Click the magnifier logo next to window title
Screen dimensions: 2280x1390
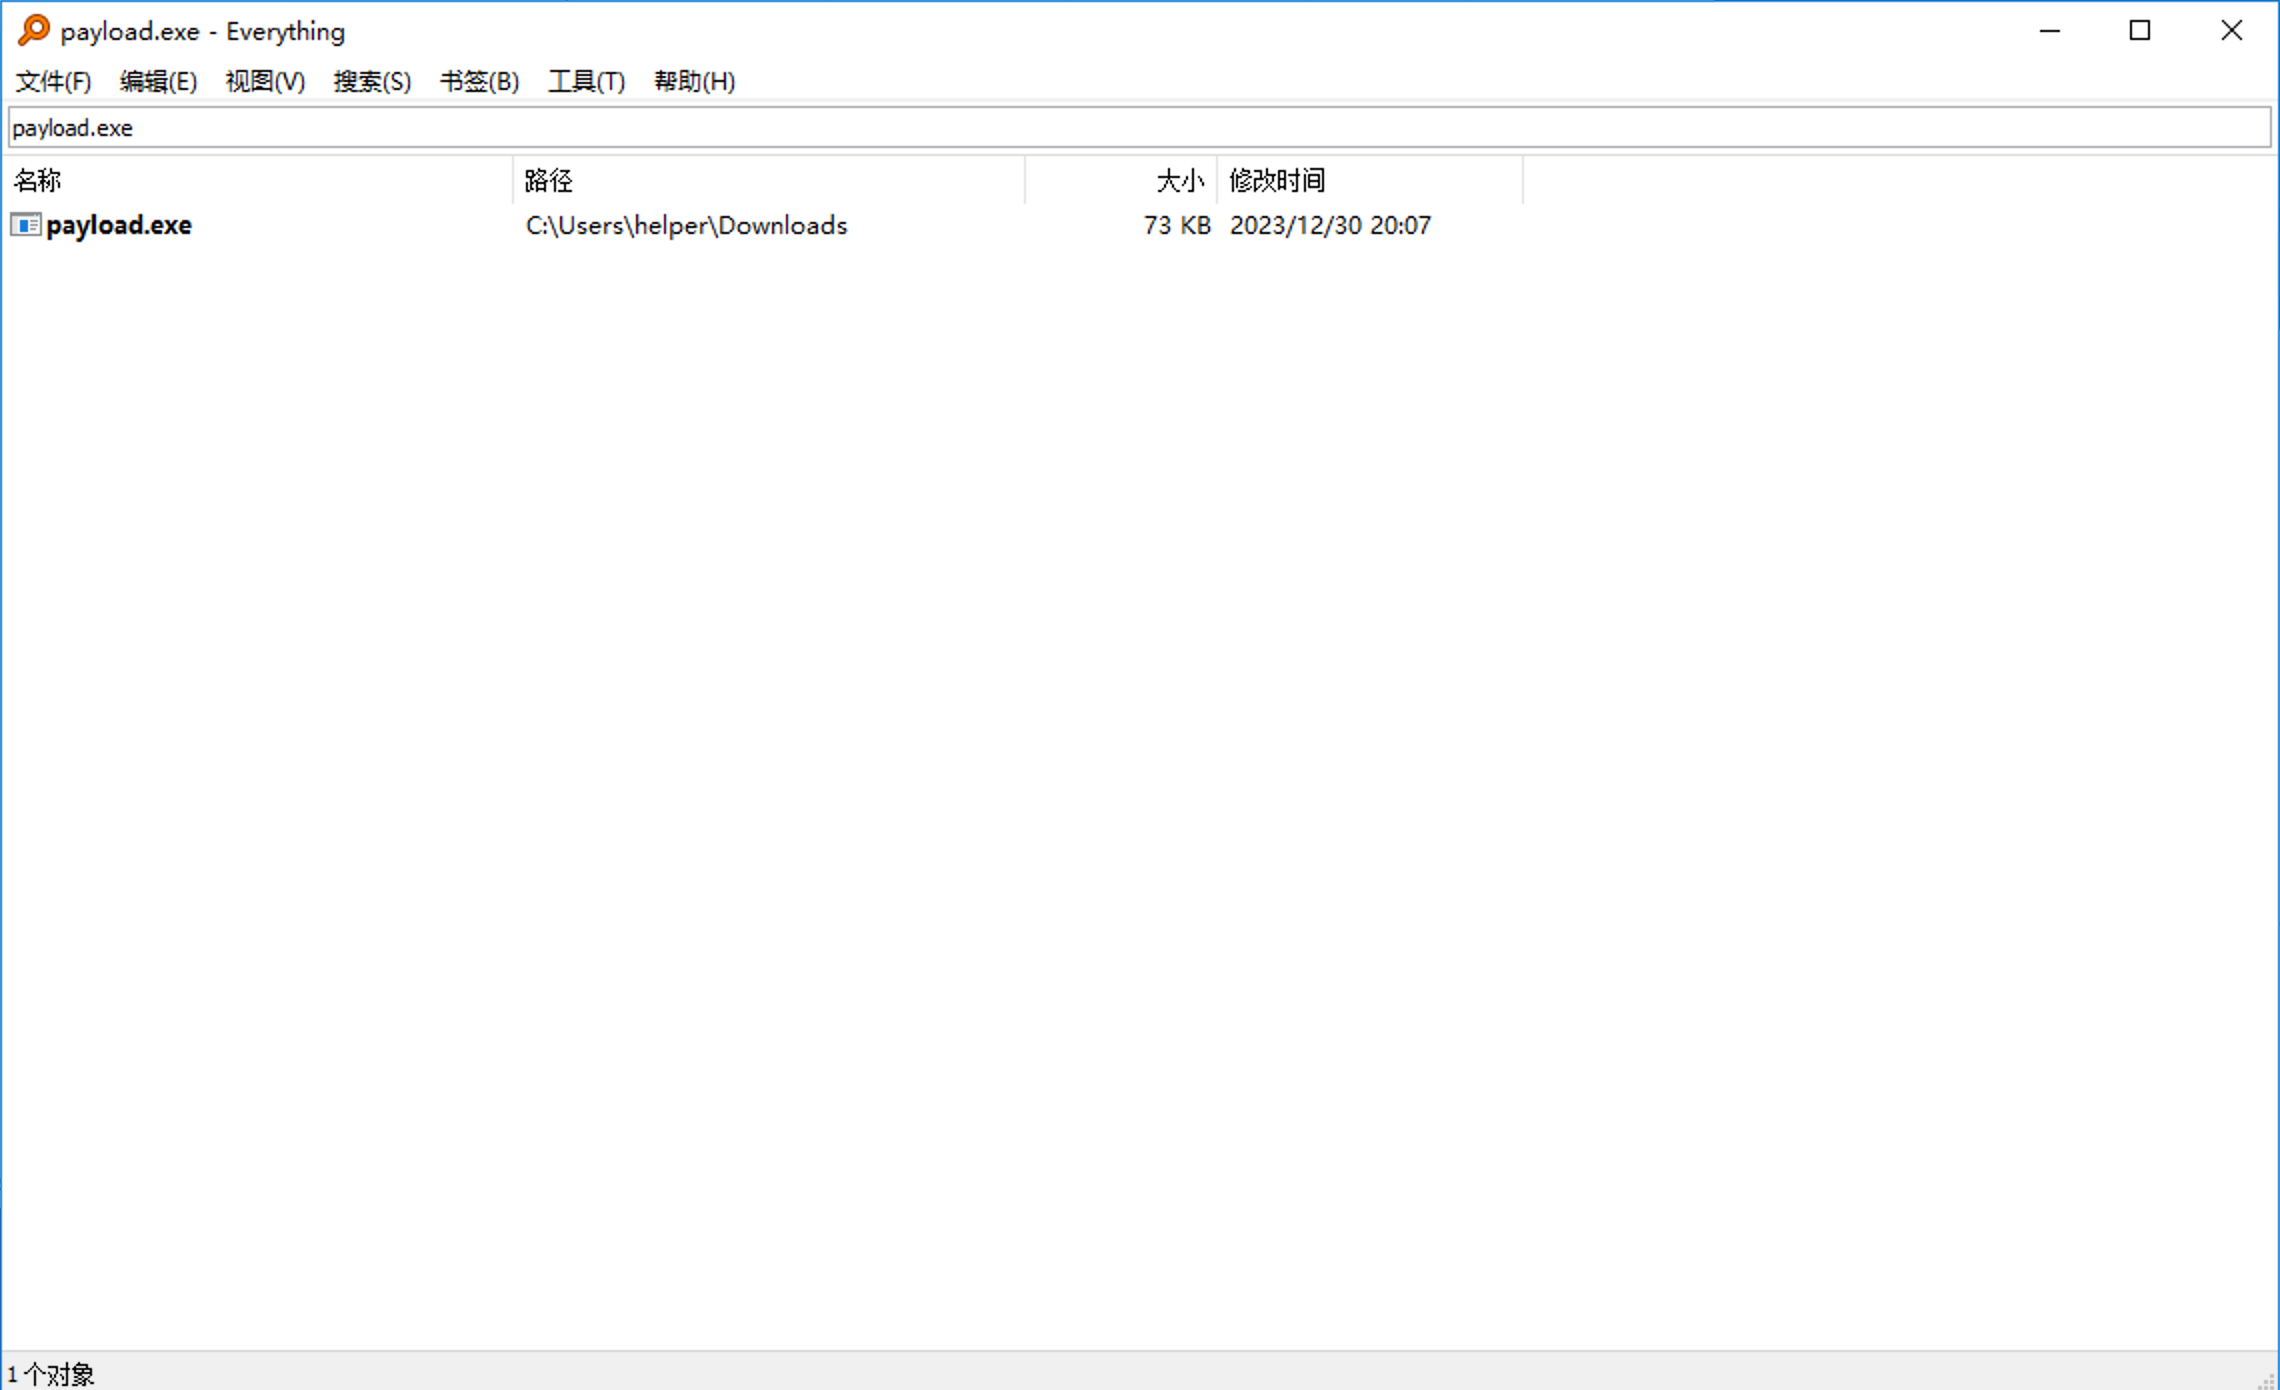(x=33, y=30)
